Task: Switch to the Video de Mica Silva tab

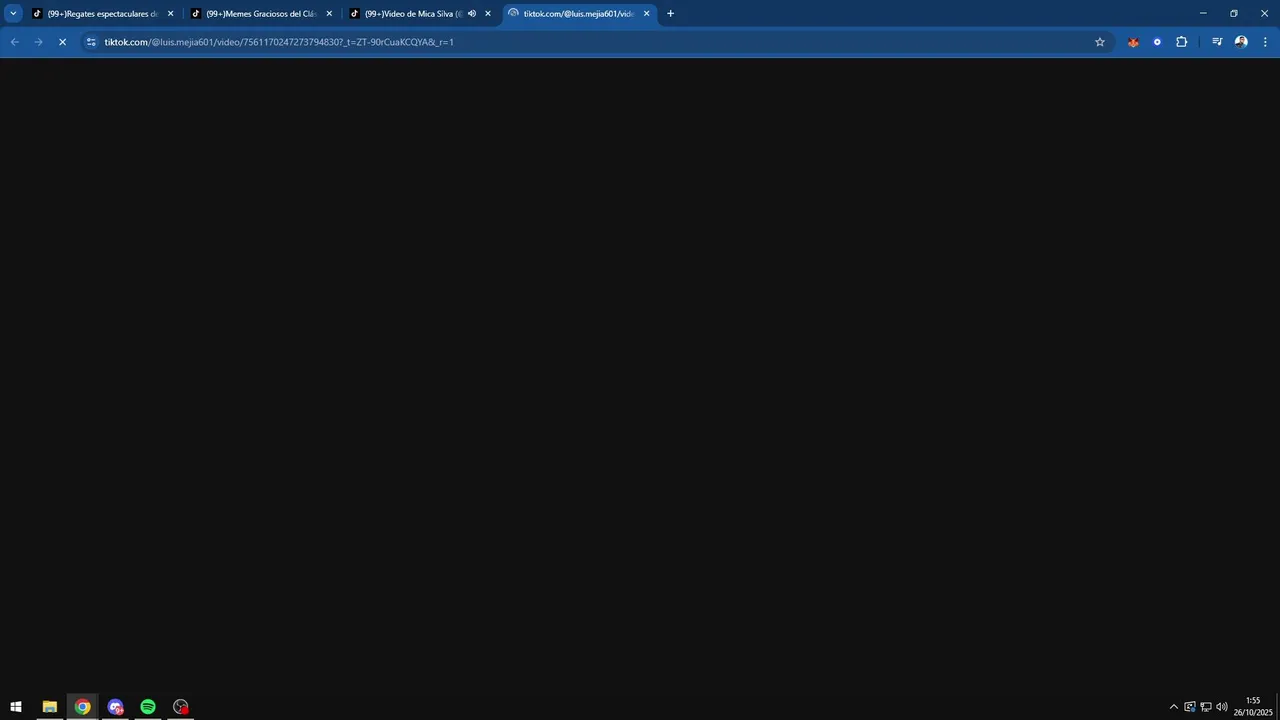Action: pyautogui.click(x=420, y=14)
